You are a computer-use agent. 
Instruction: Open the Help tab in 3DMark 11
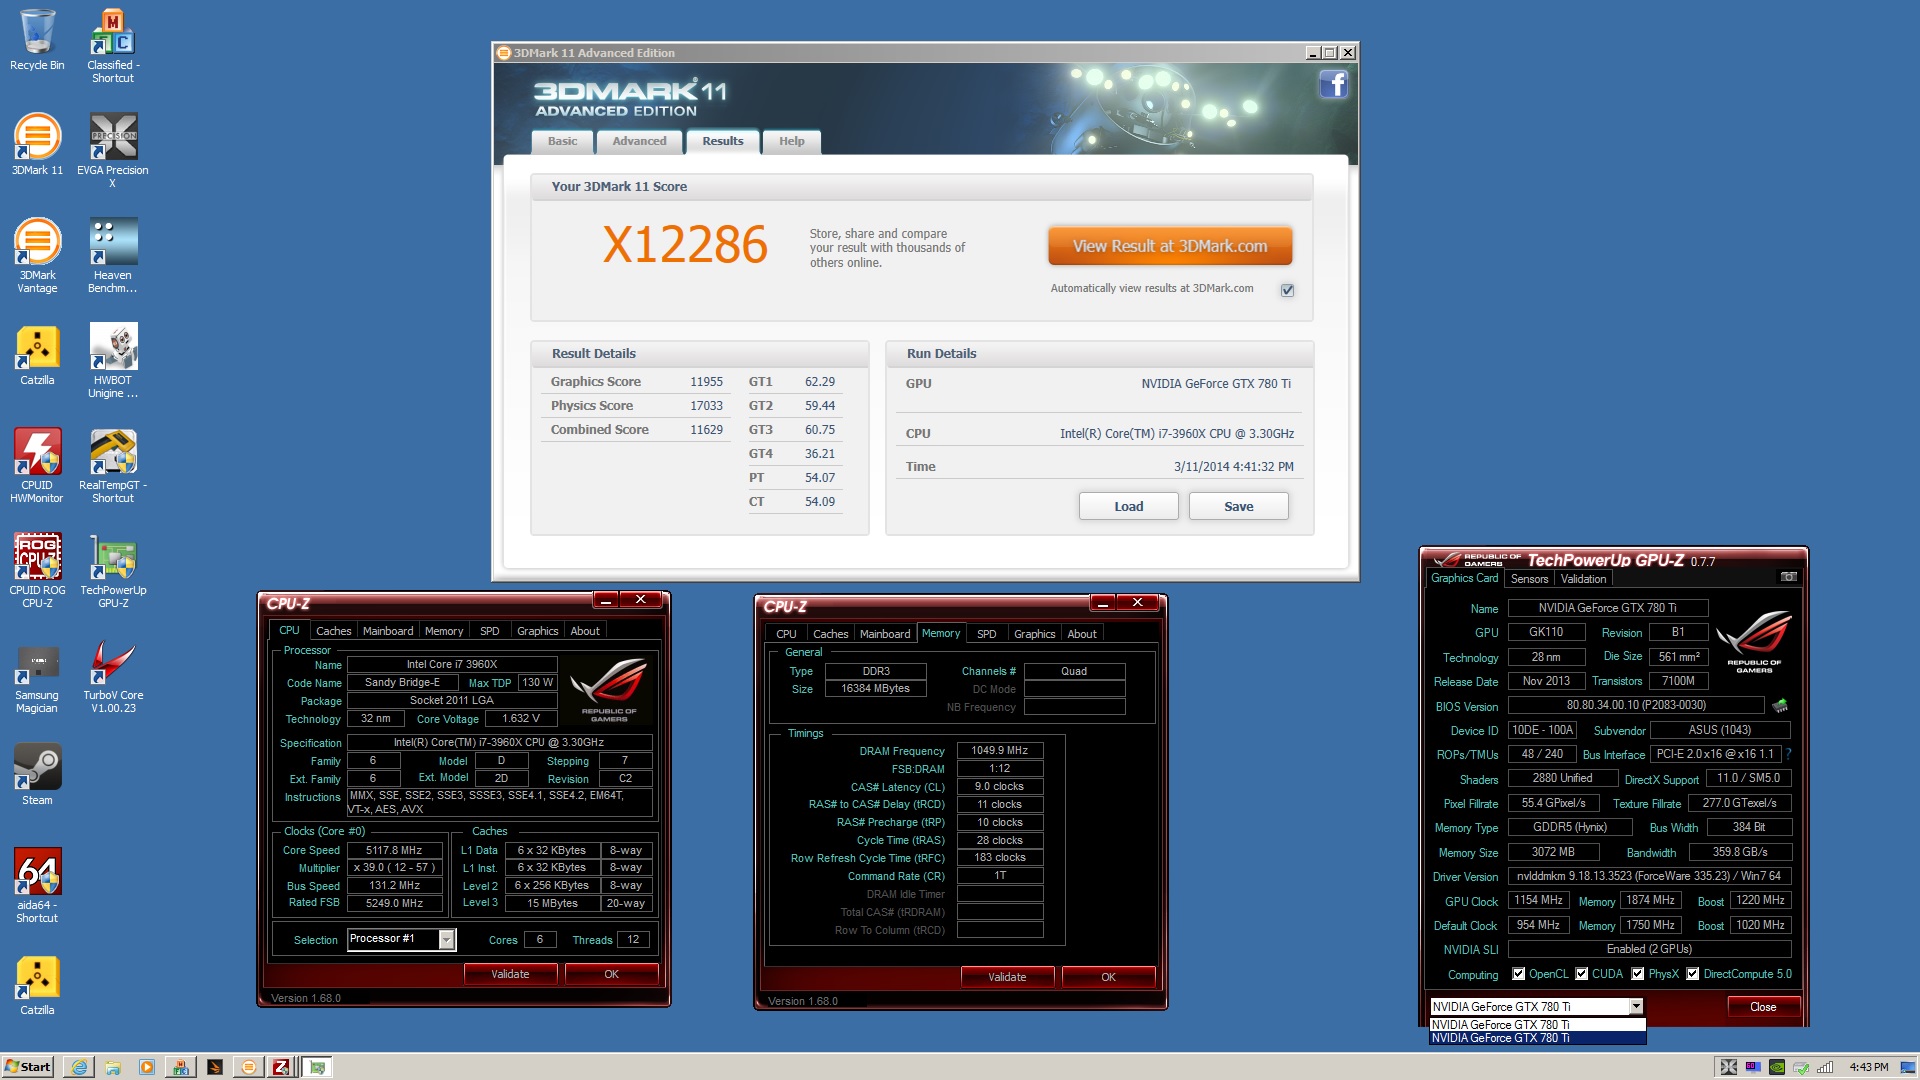pyautogui.click(x=792, y=141)
